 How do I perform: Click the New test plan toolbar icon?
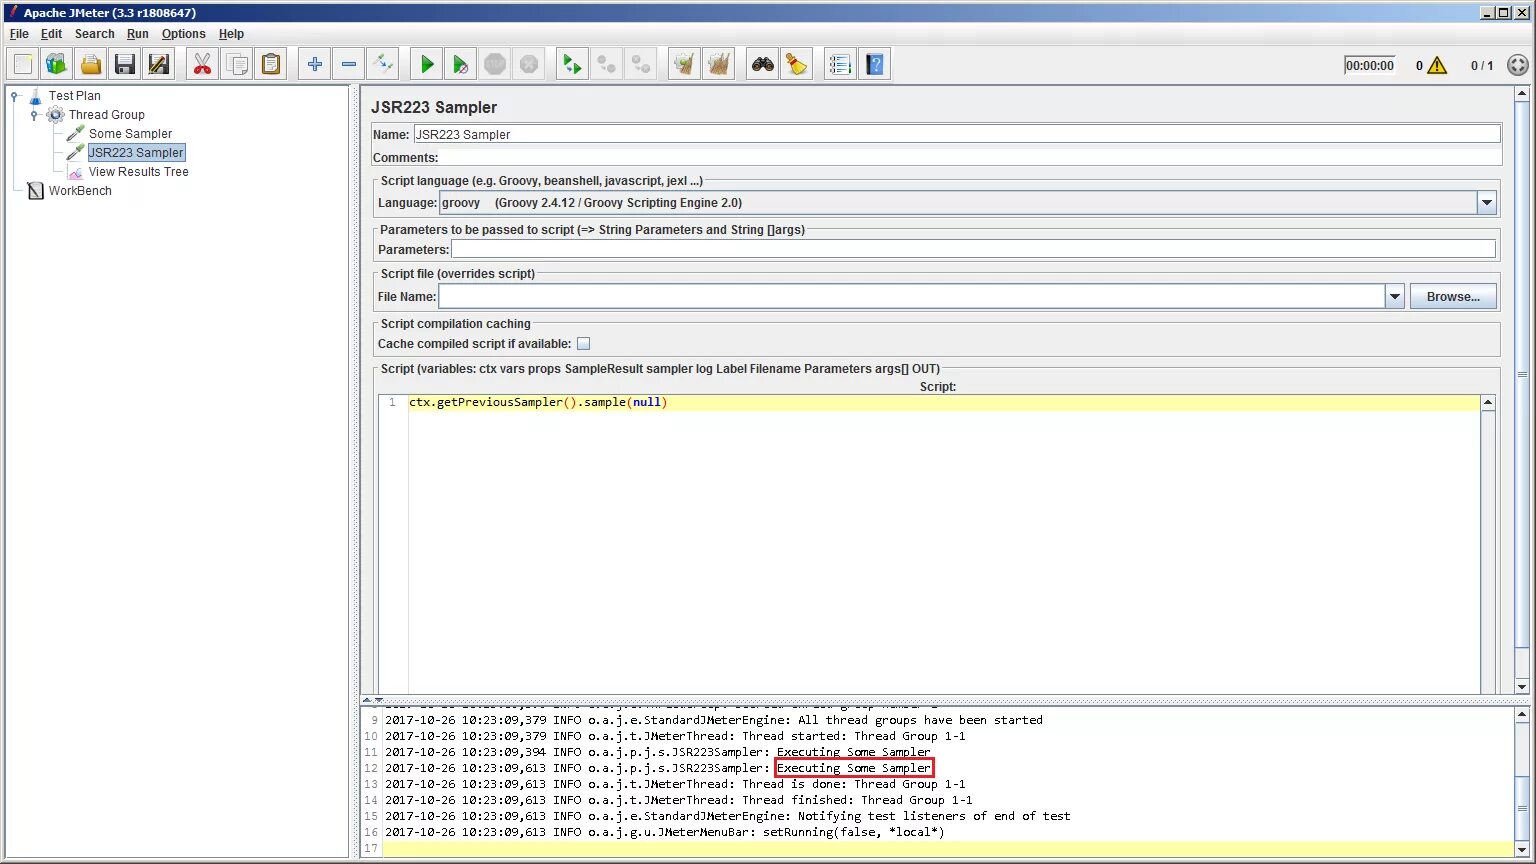click(x=23, y=65)
